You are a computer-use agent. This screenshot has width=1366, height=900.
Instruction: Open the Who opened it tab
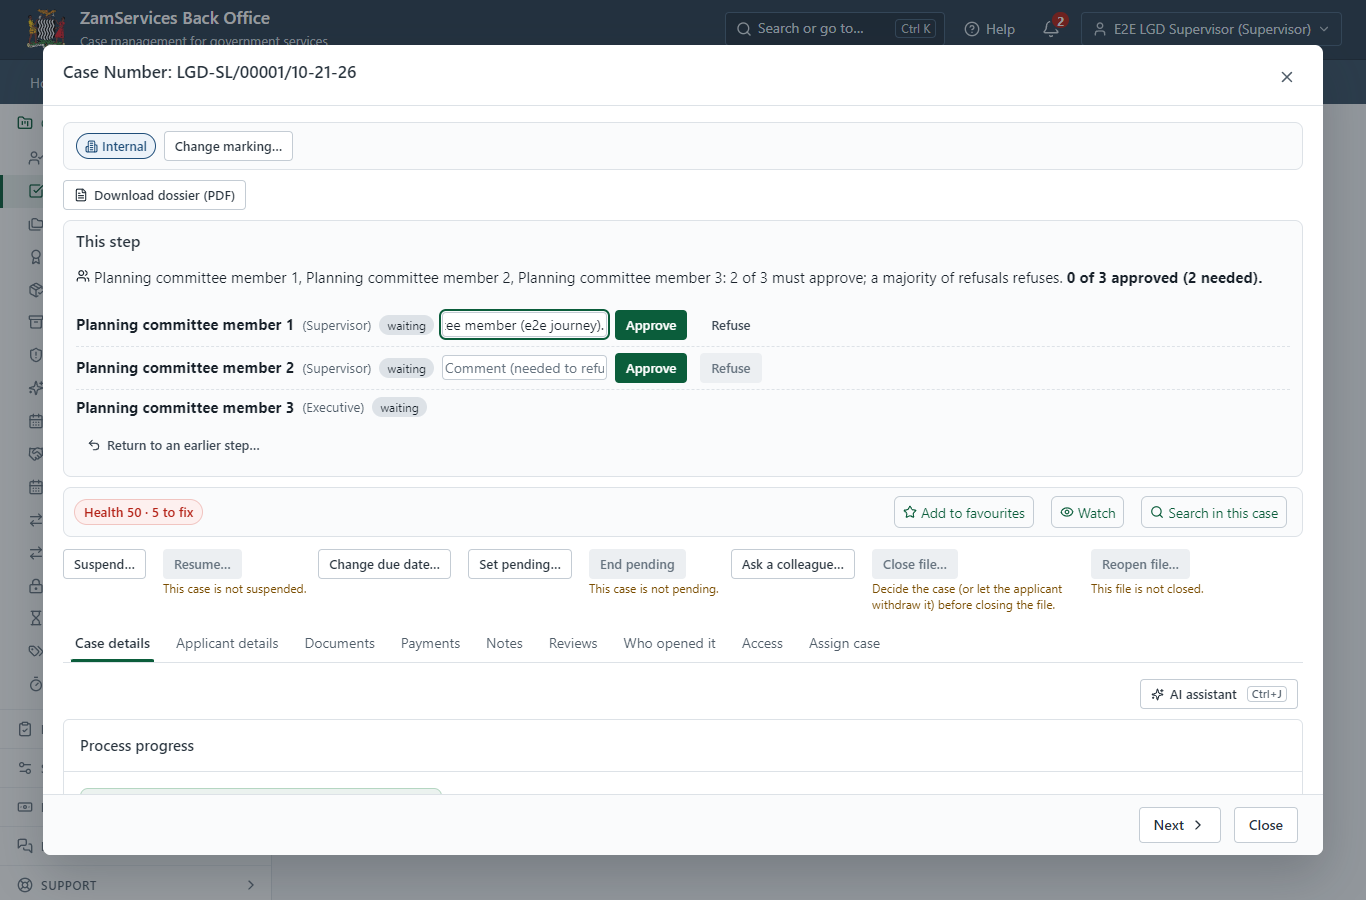[670, 643]
